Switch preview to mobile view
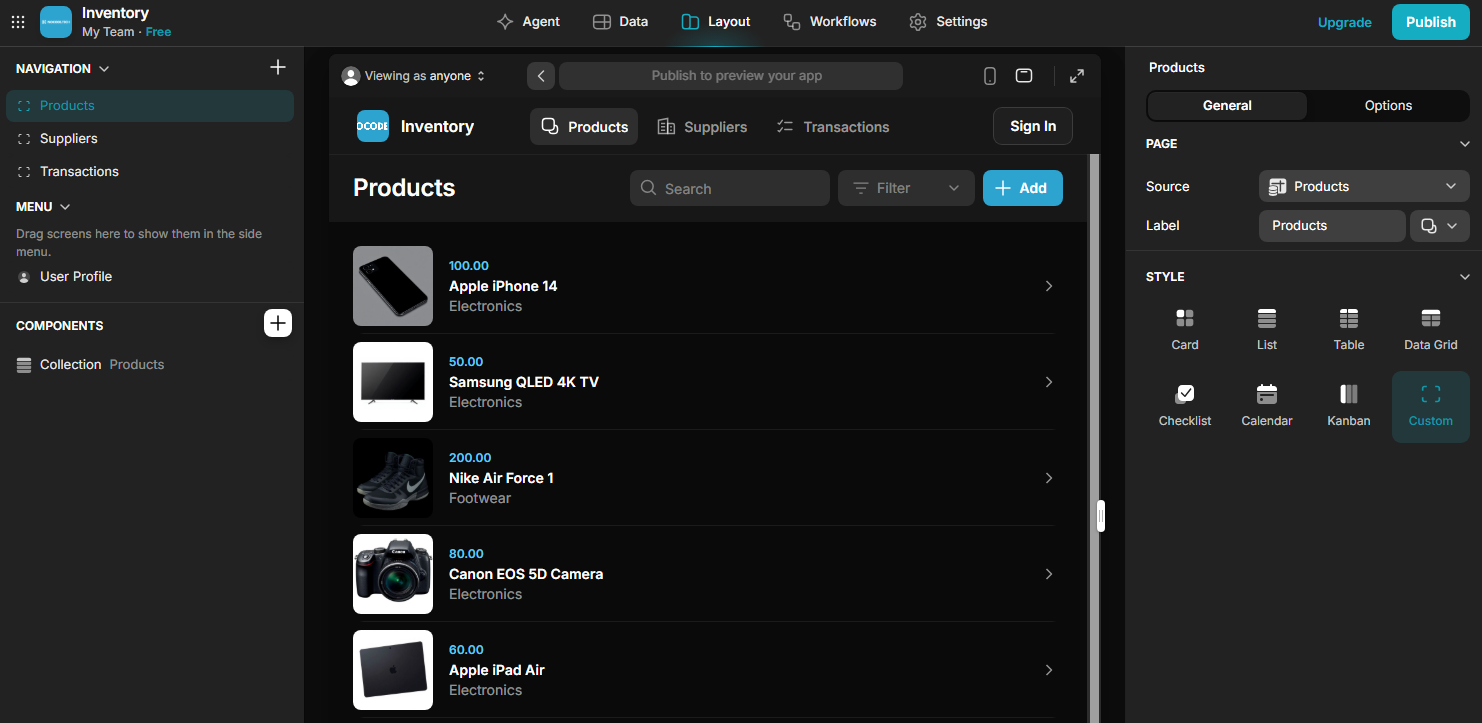Image resolution: width=1482 pixels, height=723 pixels. 990,76
